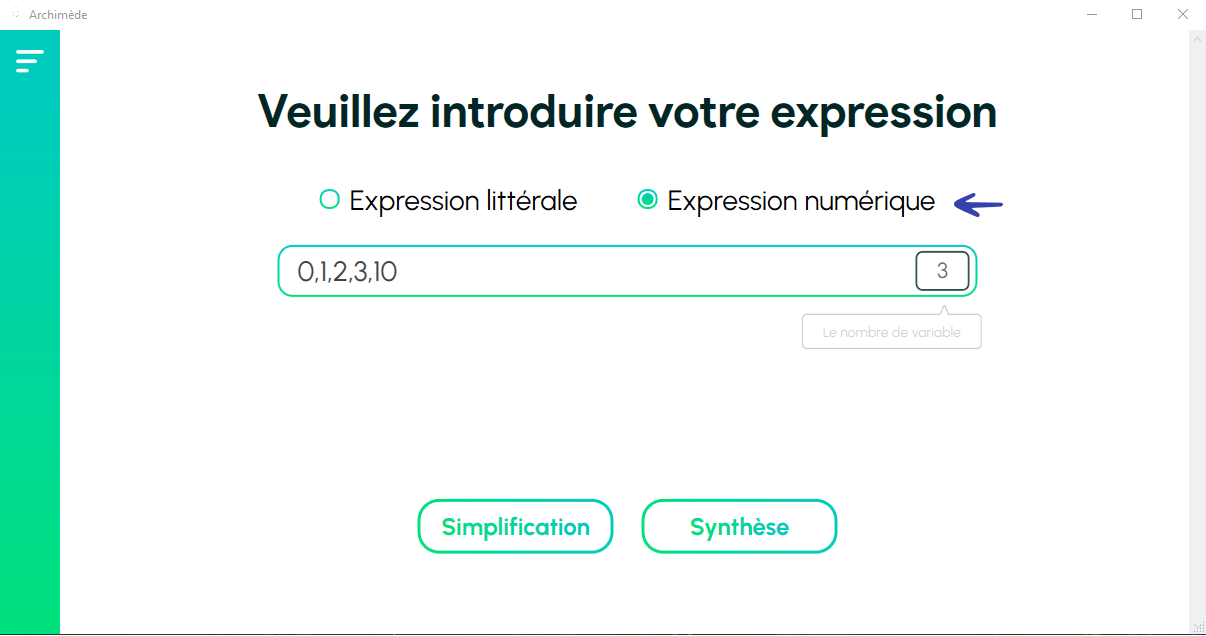
Task: Click the Archimède title bar text
Action: pyautogui.click(x=58, y=15)
